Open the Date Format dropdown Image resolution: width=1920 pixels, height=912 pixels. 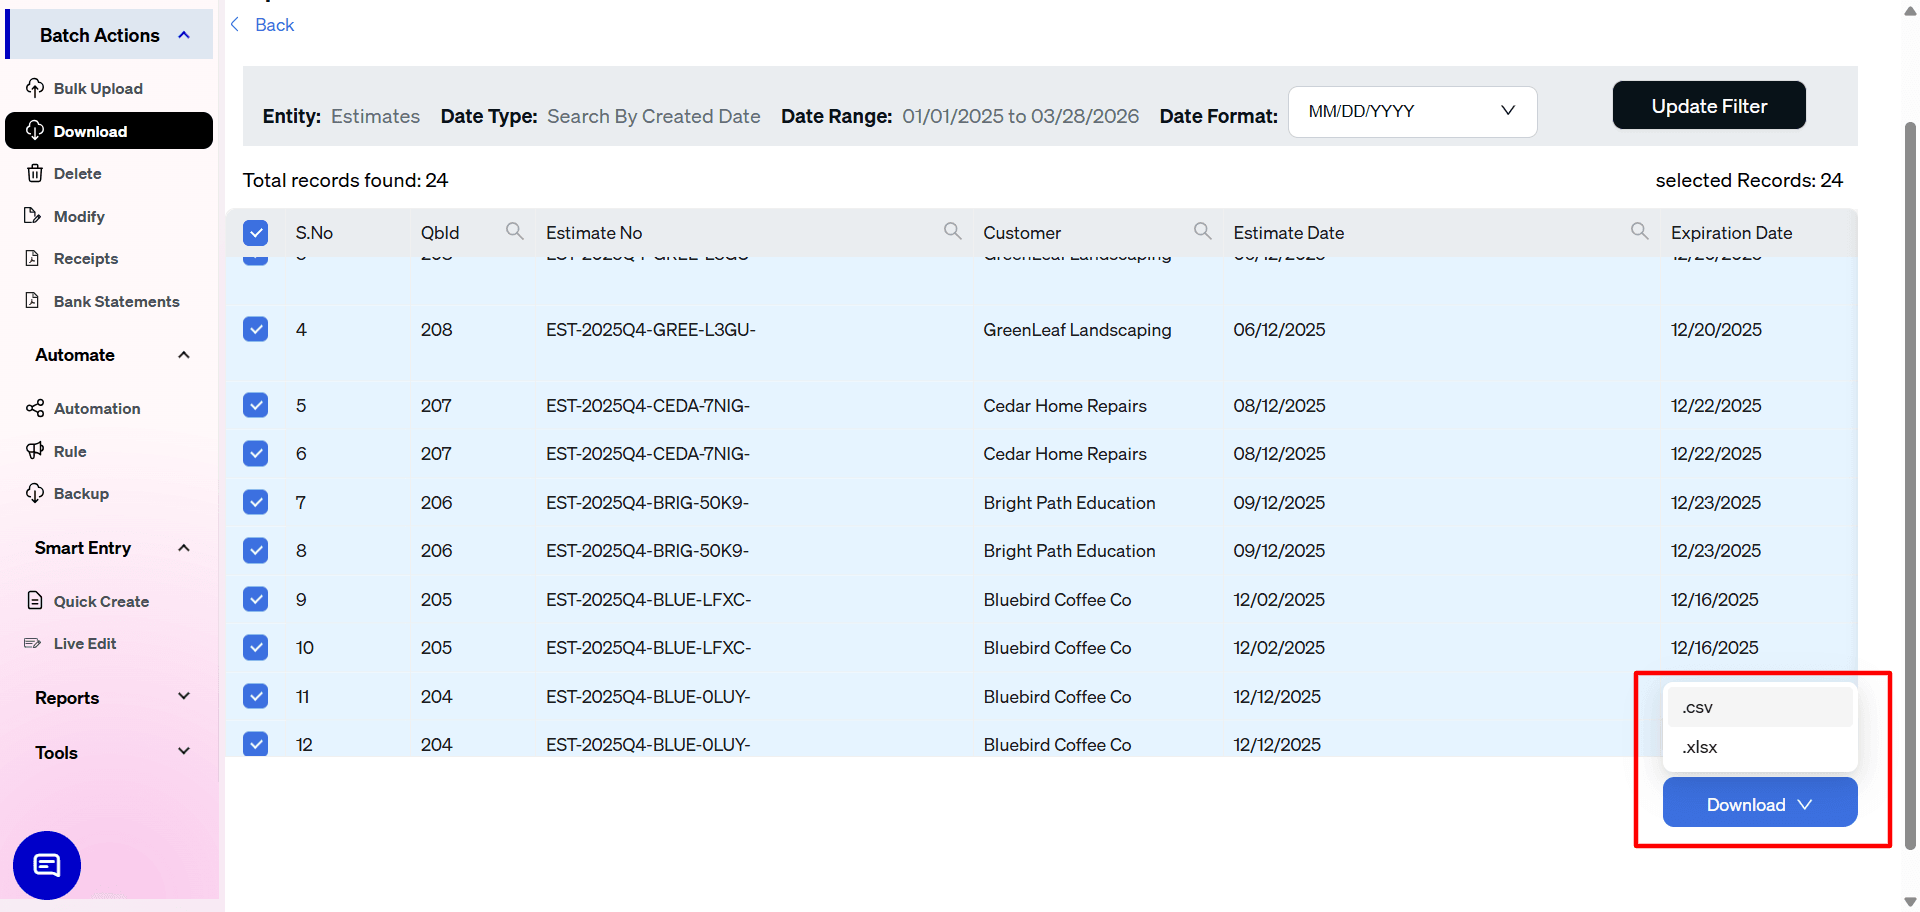click(x=1412, y=111)
